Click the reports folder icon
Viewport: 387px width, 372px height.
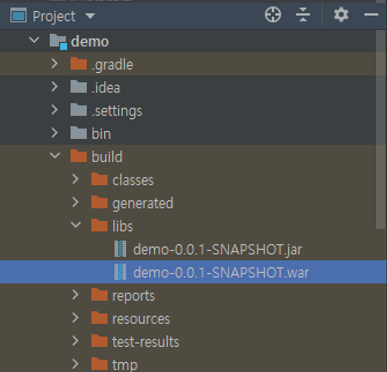(99, 295)
